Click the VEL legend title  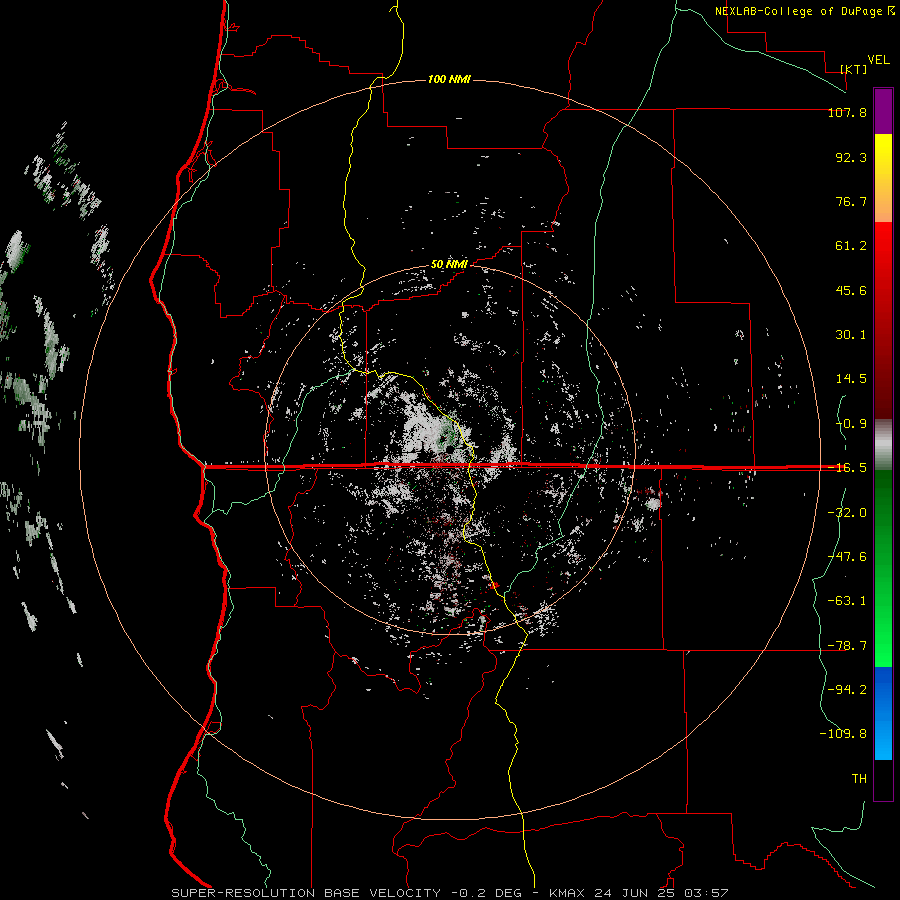pyautogui.click(x=878, y=60)
